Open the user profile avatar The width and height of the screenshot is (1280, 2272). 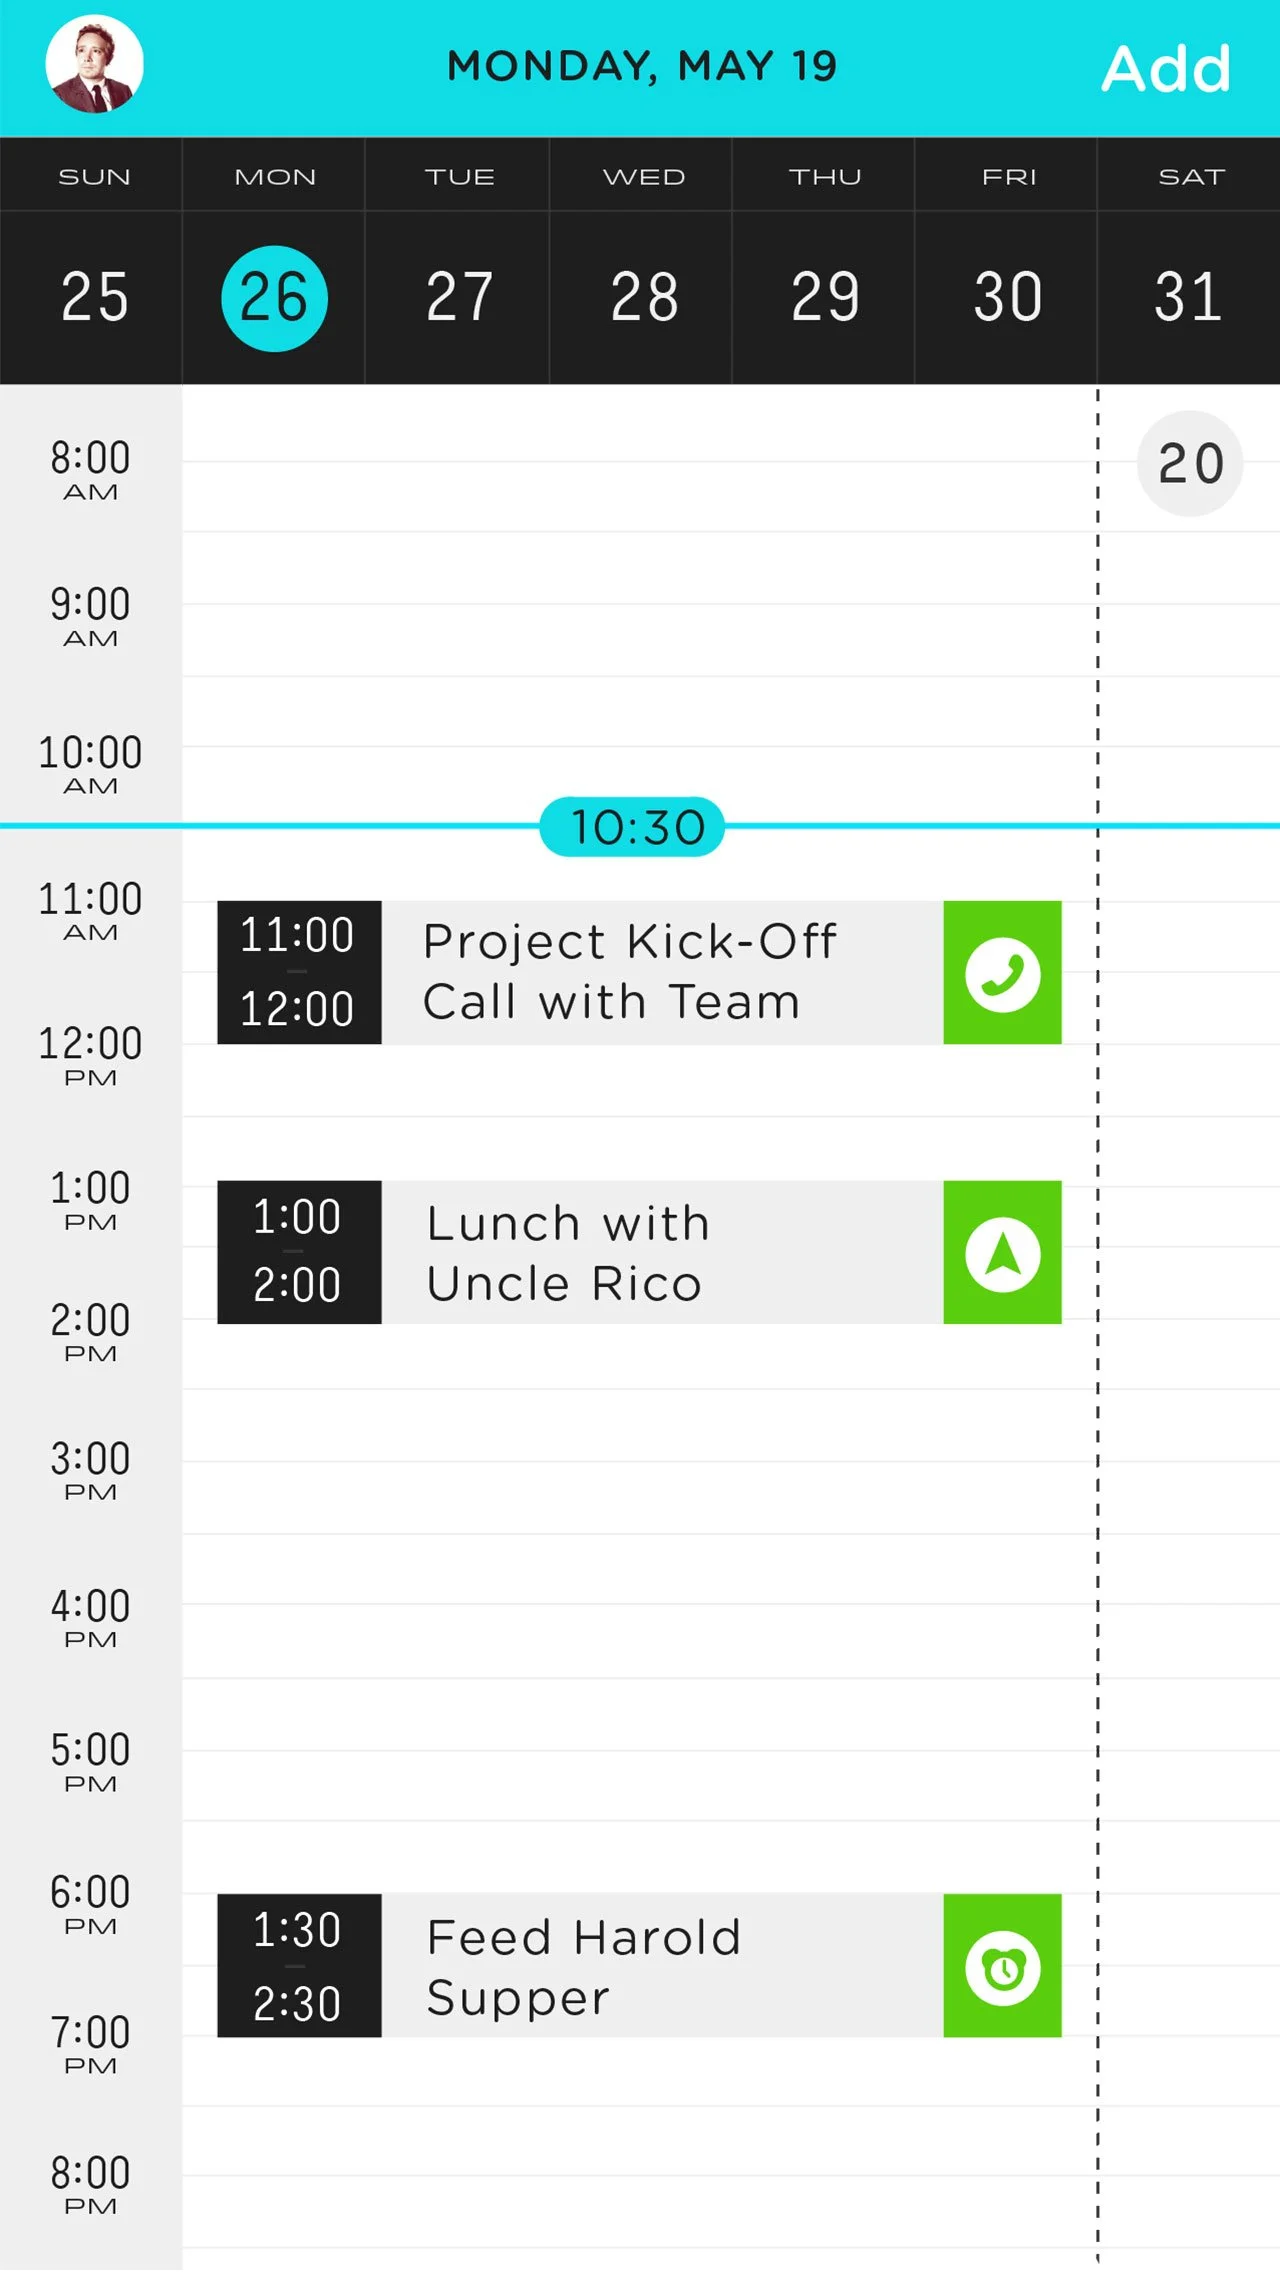[x=94, y=65]
